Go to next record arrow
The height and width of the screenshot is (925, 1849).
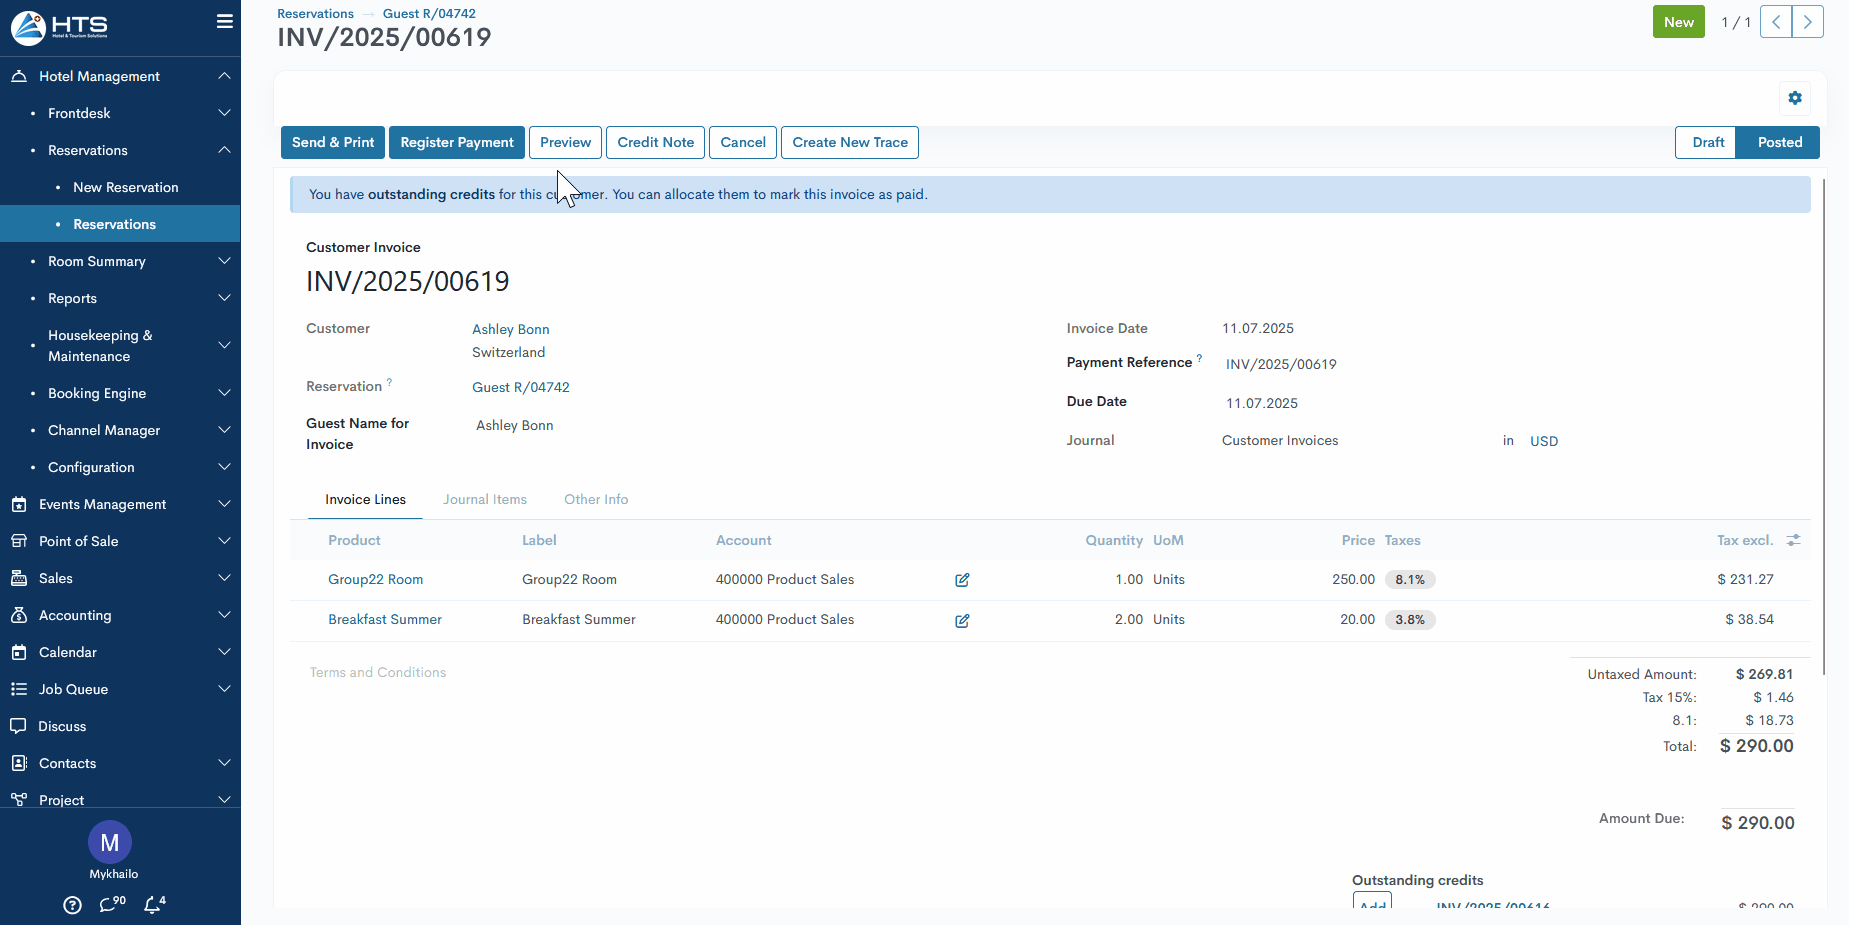(x=1808, y=22)
